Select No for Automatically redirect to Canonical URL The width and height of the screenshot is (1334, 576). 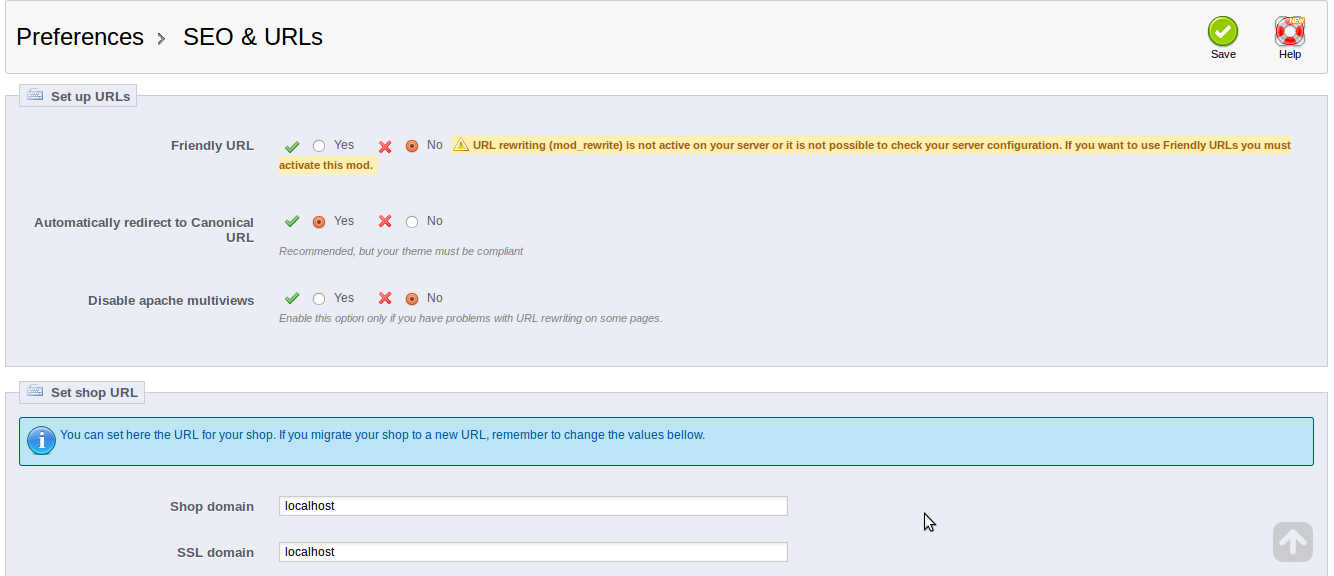point(412,222)
